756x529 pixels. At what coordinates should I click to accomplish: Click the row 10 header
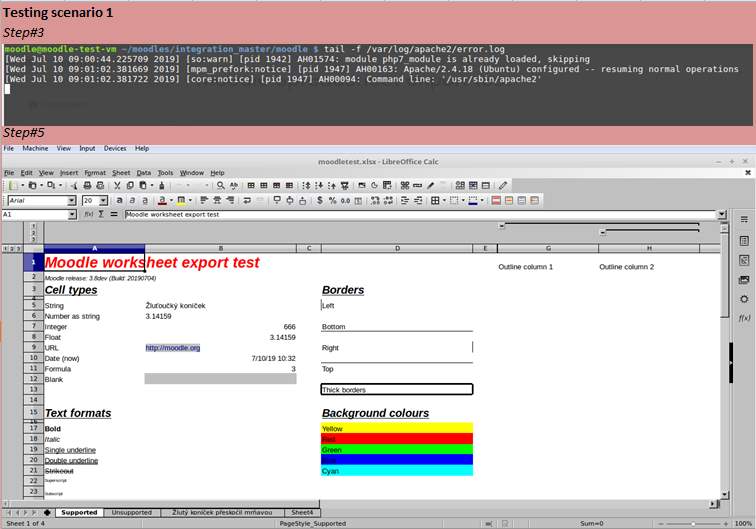tap(33, 358)
